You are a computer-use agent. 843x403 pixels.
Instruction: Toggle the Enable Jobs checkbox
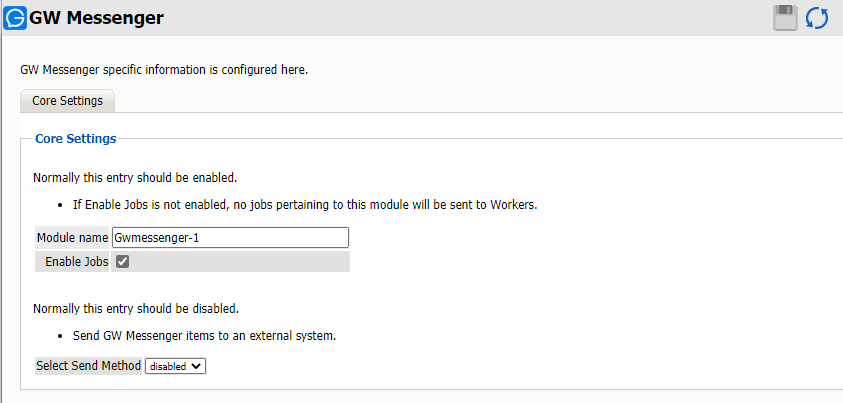click(122, 262)
